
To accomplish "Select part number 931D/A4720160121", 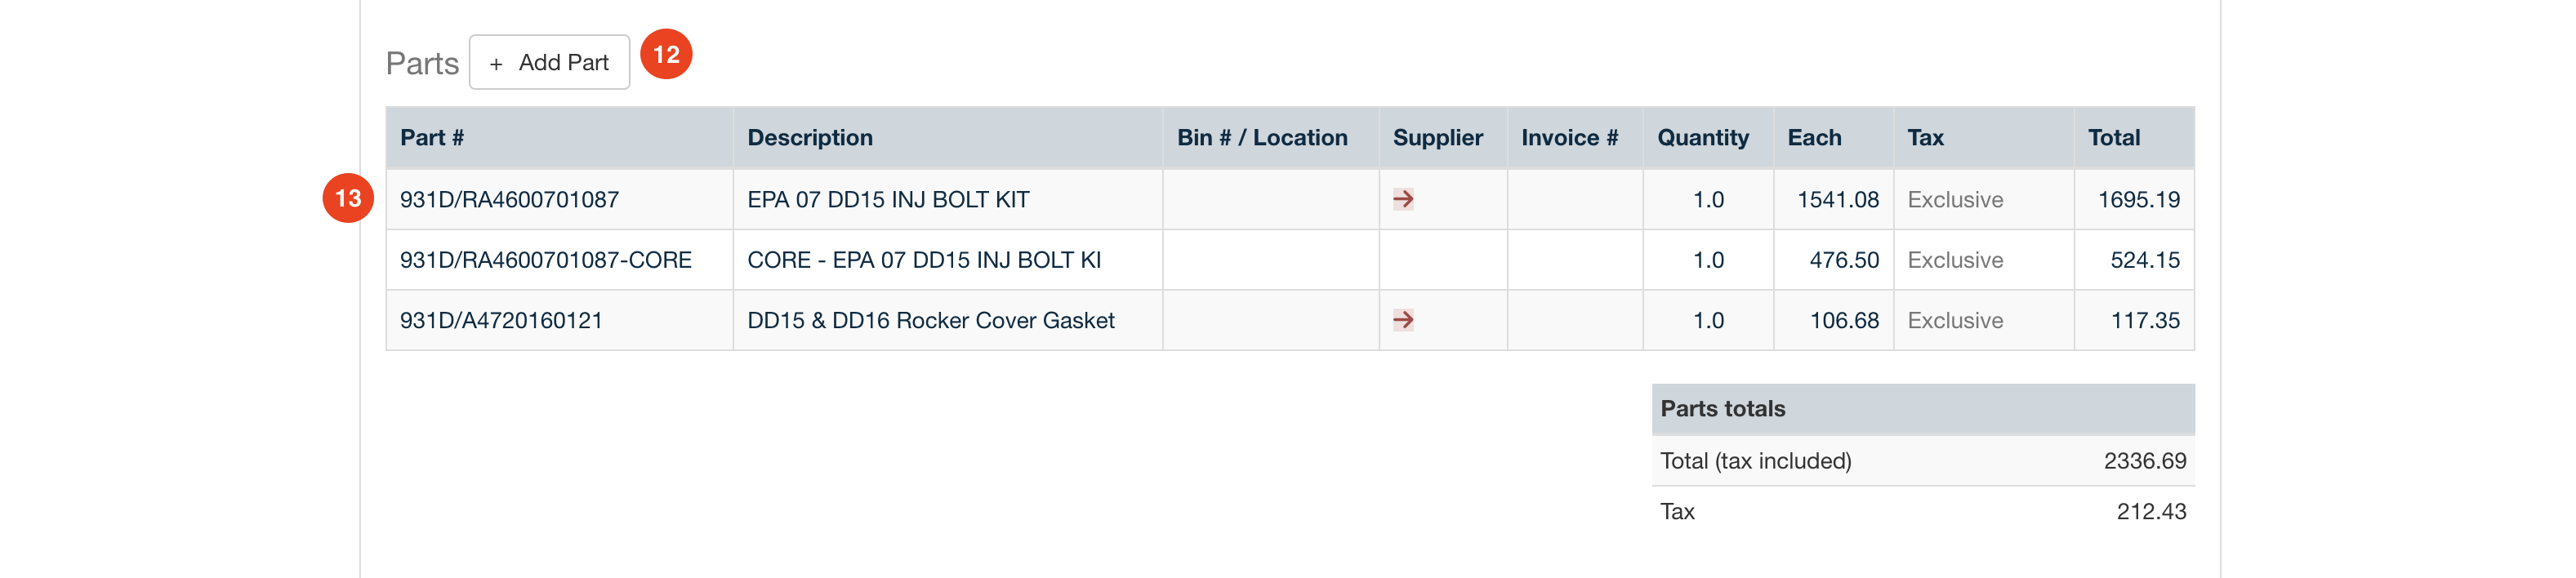I will pyautogui.click(x=501, y=321).
